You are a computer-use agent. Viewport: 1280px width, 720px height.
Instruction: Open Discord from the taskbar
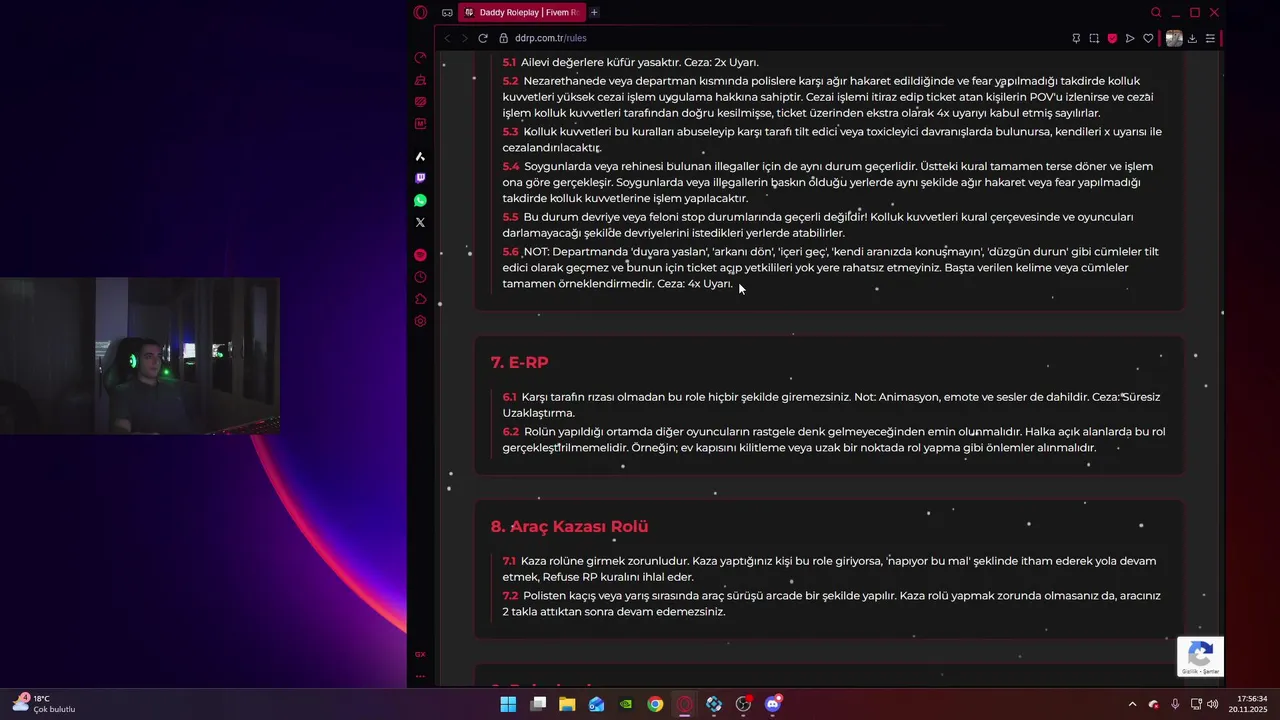click(772, 704)
